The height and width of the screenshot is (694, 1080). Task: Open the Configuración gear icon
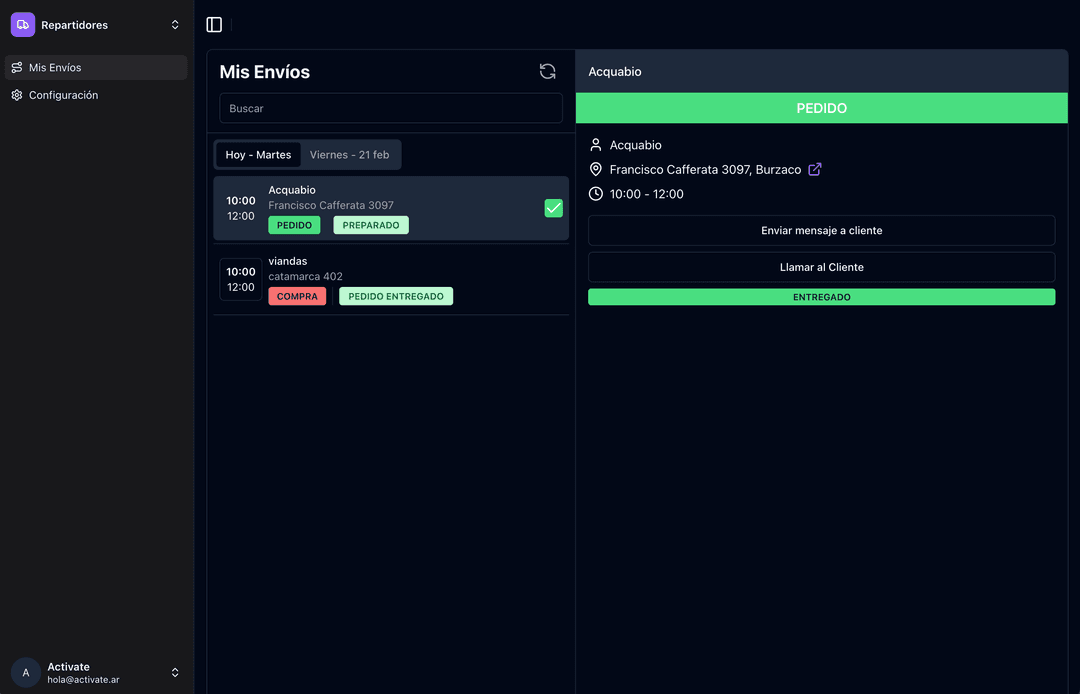click(16, 95)
